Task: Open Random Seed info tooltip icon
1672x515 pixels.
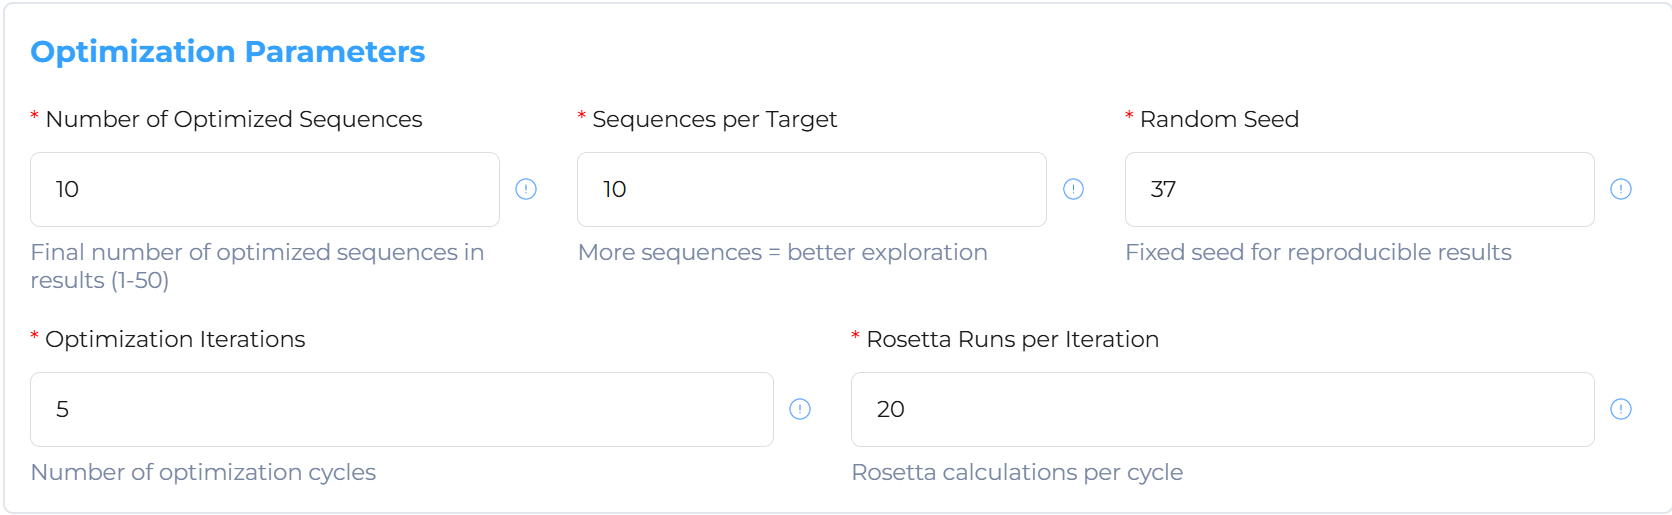Action: pos(1620,189)
